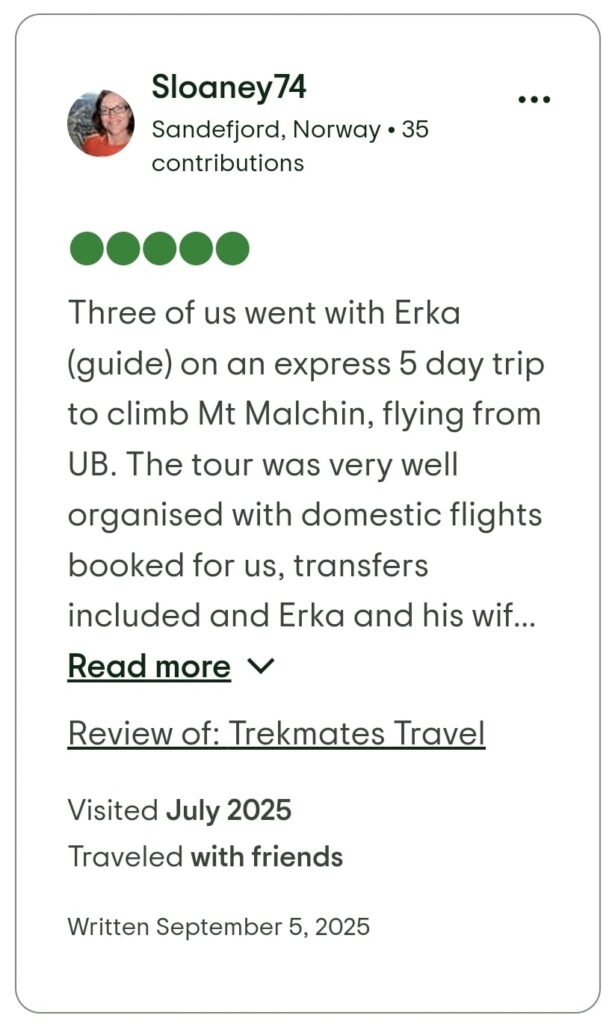The image size is (615, 1024).
Task: Click the truncated review text ending in ellipsis
Action: [x=302, y=615]
